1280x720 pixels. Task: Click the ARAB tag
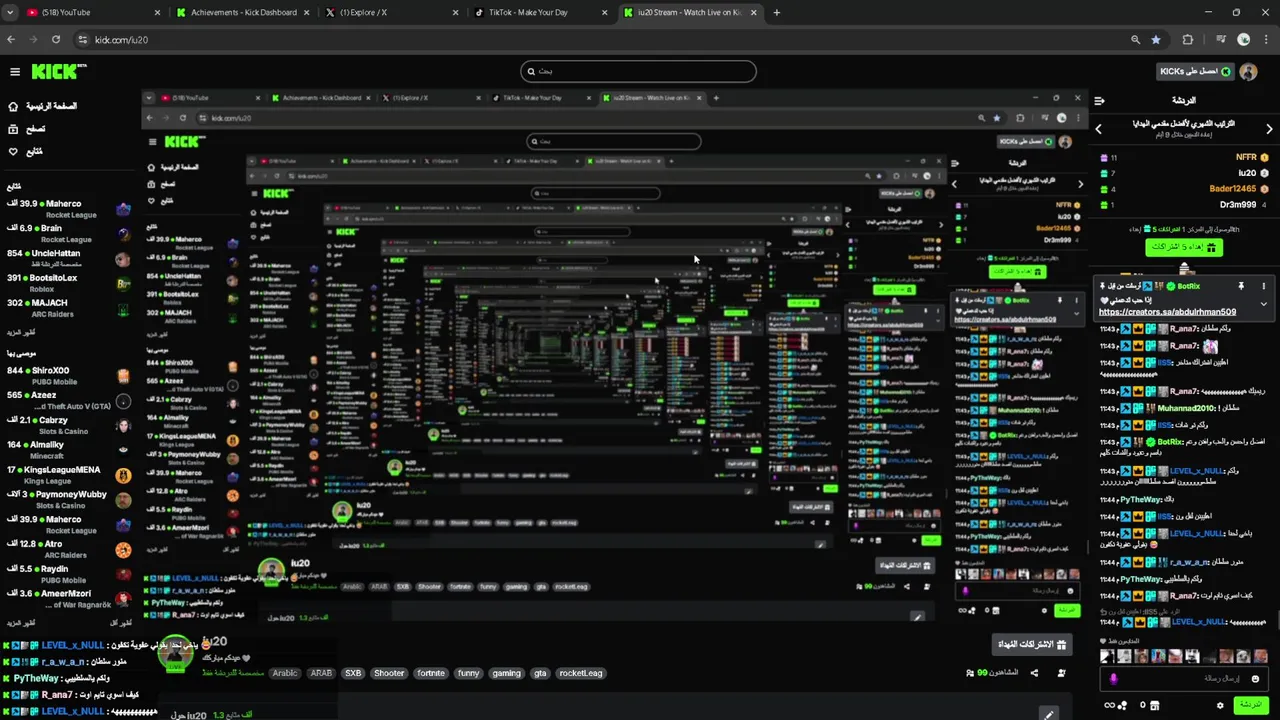(321, 673)
